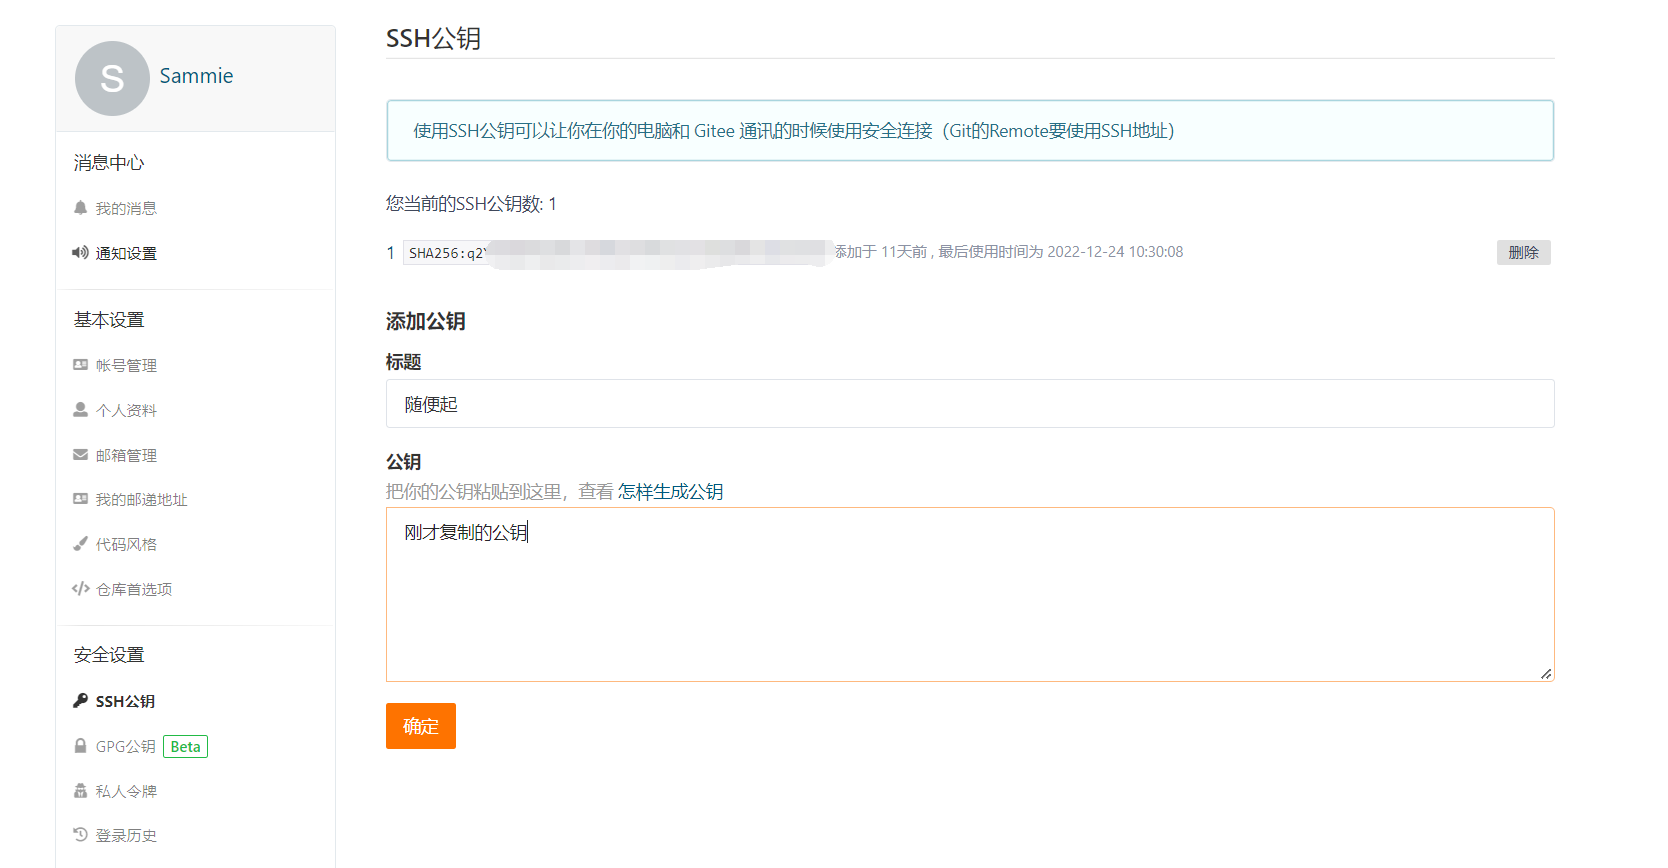Click the ID card icon beside 帐号管理
The height and width of the screenshot is (868, 1668).
80,365
